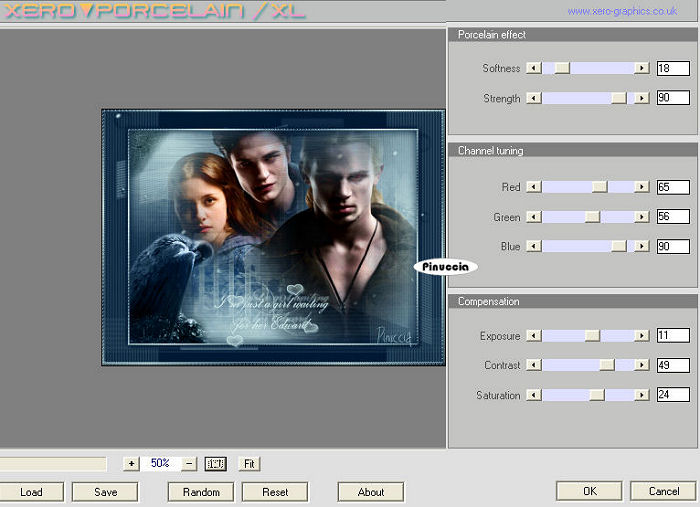Zoom in preview with plus button
The width and height of the screenshot is (700, 507).
point(131,464)
